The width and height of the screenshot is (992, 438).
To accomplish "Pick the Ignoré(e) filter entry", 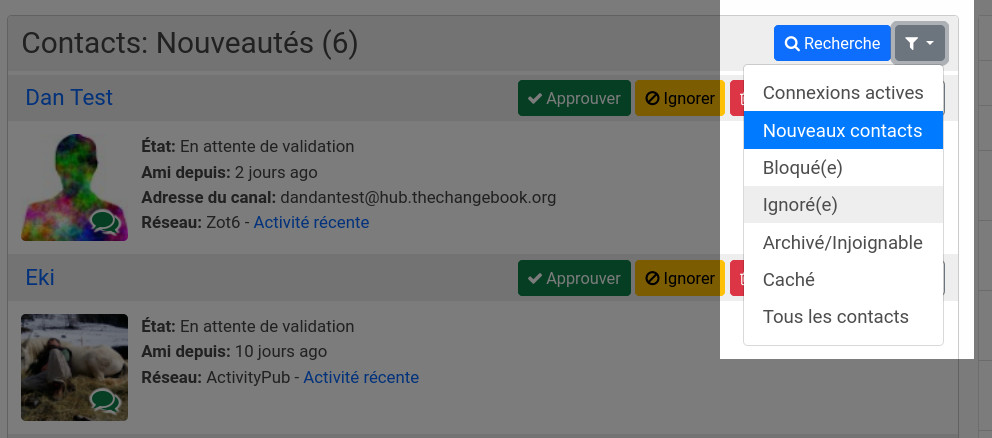I will [843, 205].
